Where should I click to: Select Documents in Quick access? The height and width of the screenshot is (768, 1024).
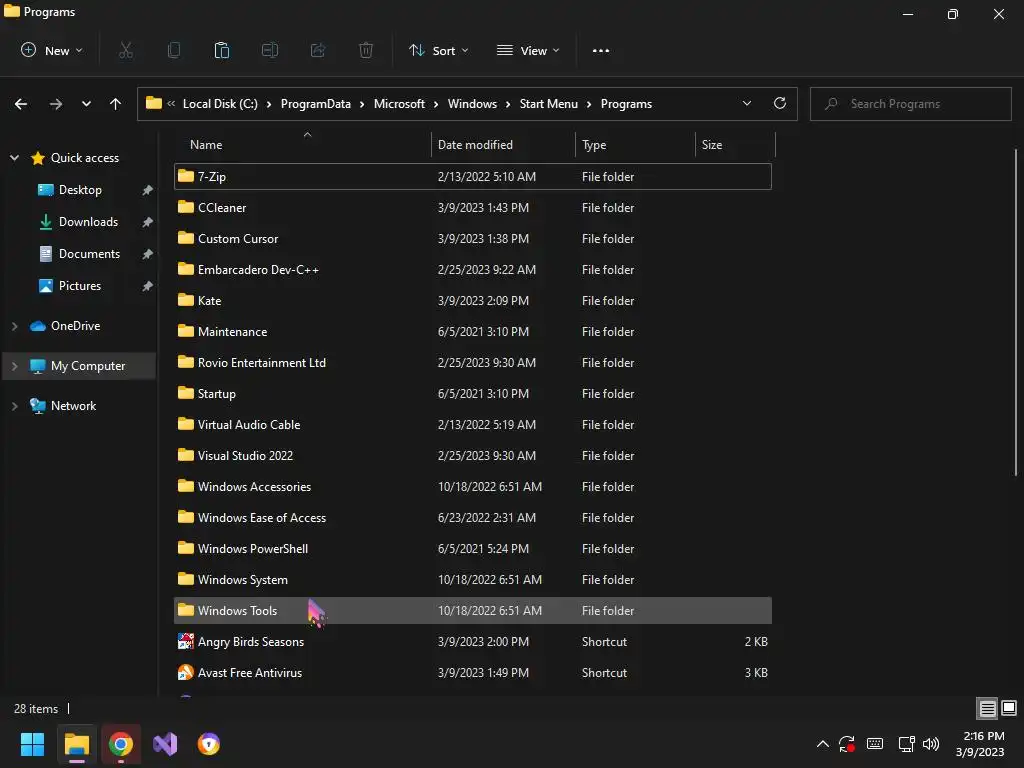89,254
